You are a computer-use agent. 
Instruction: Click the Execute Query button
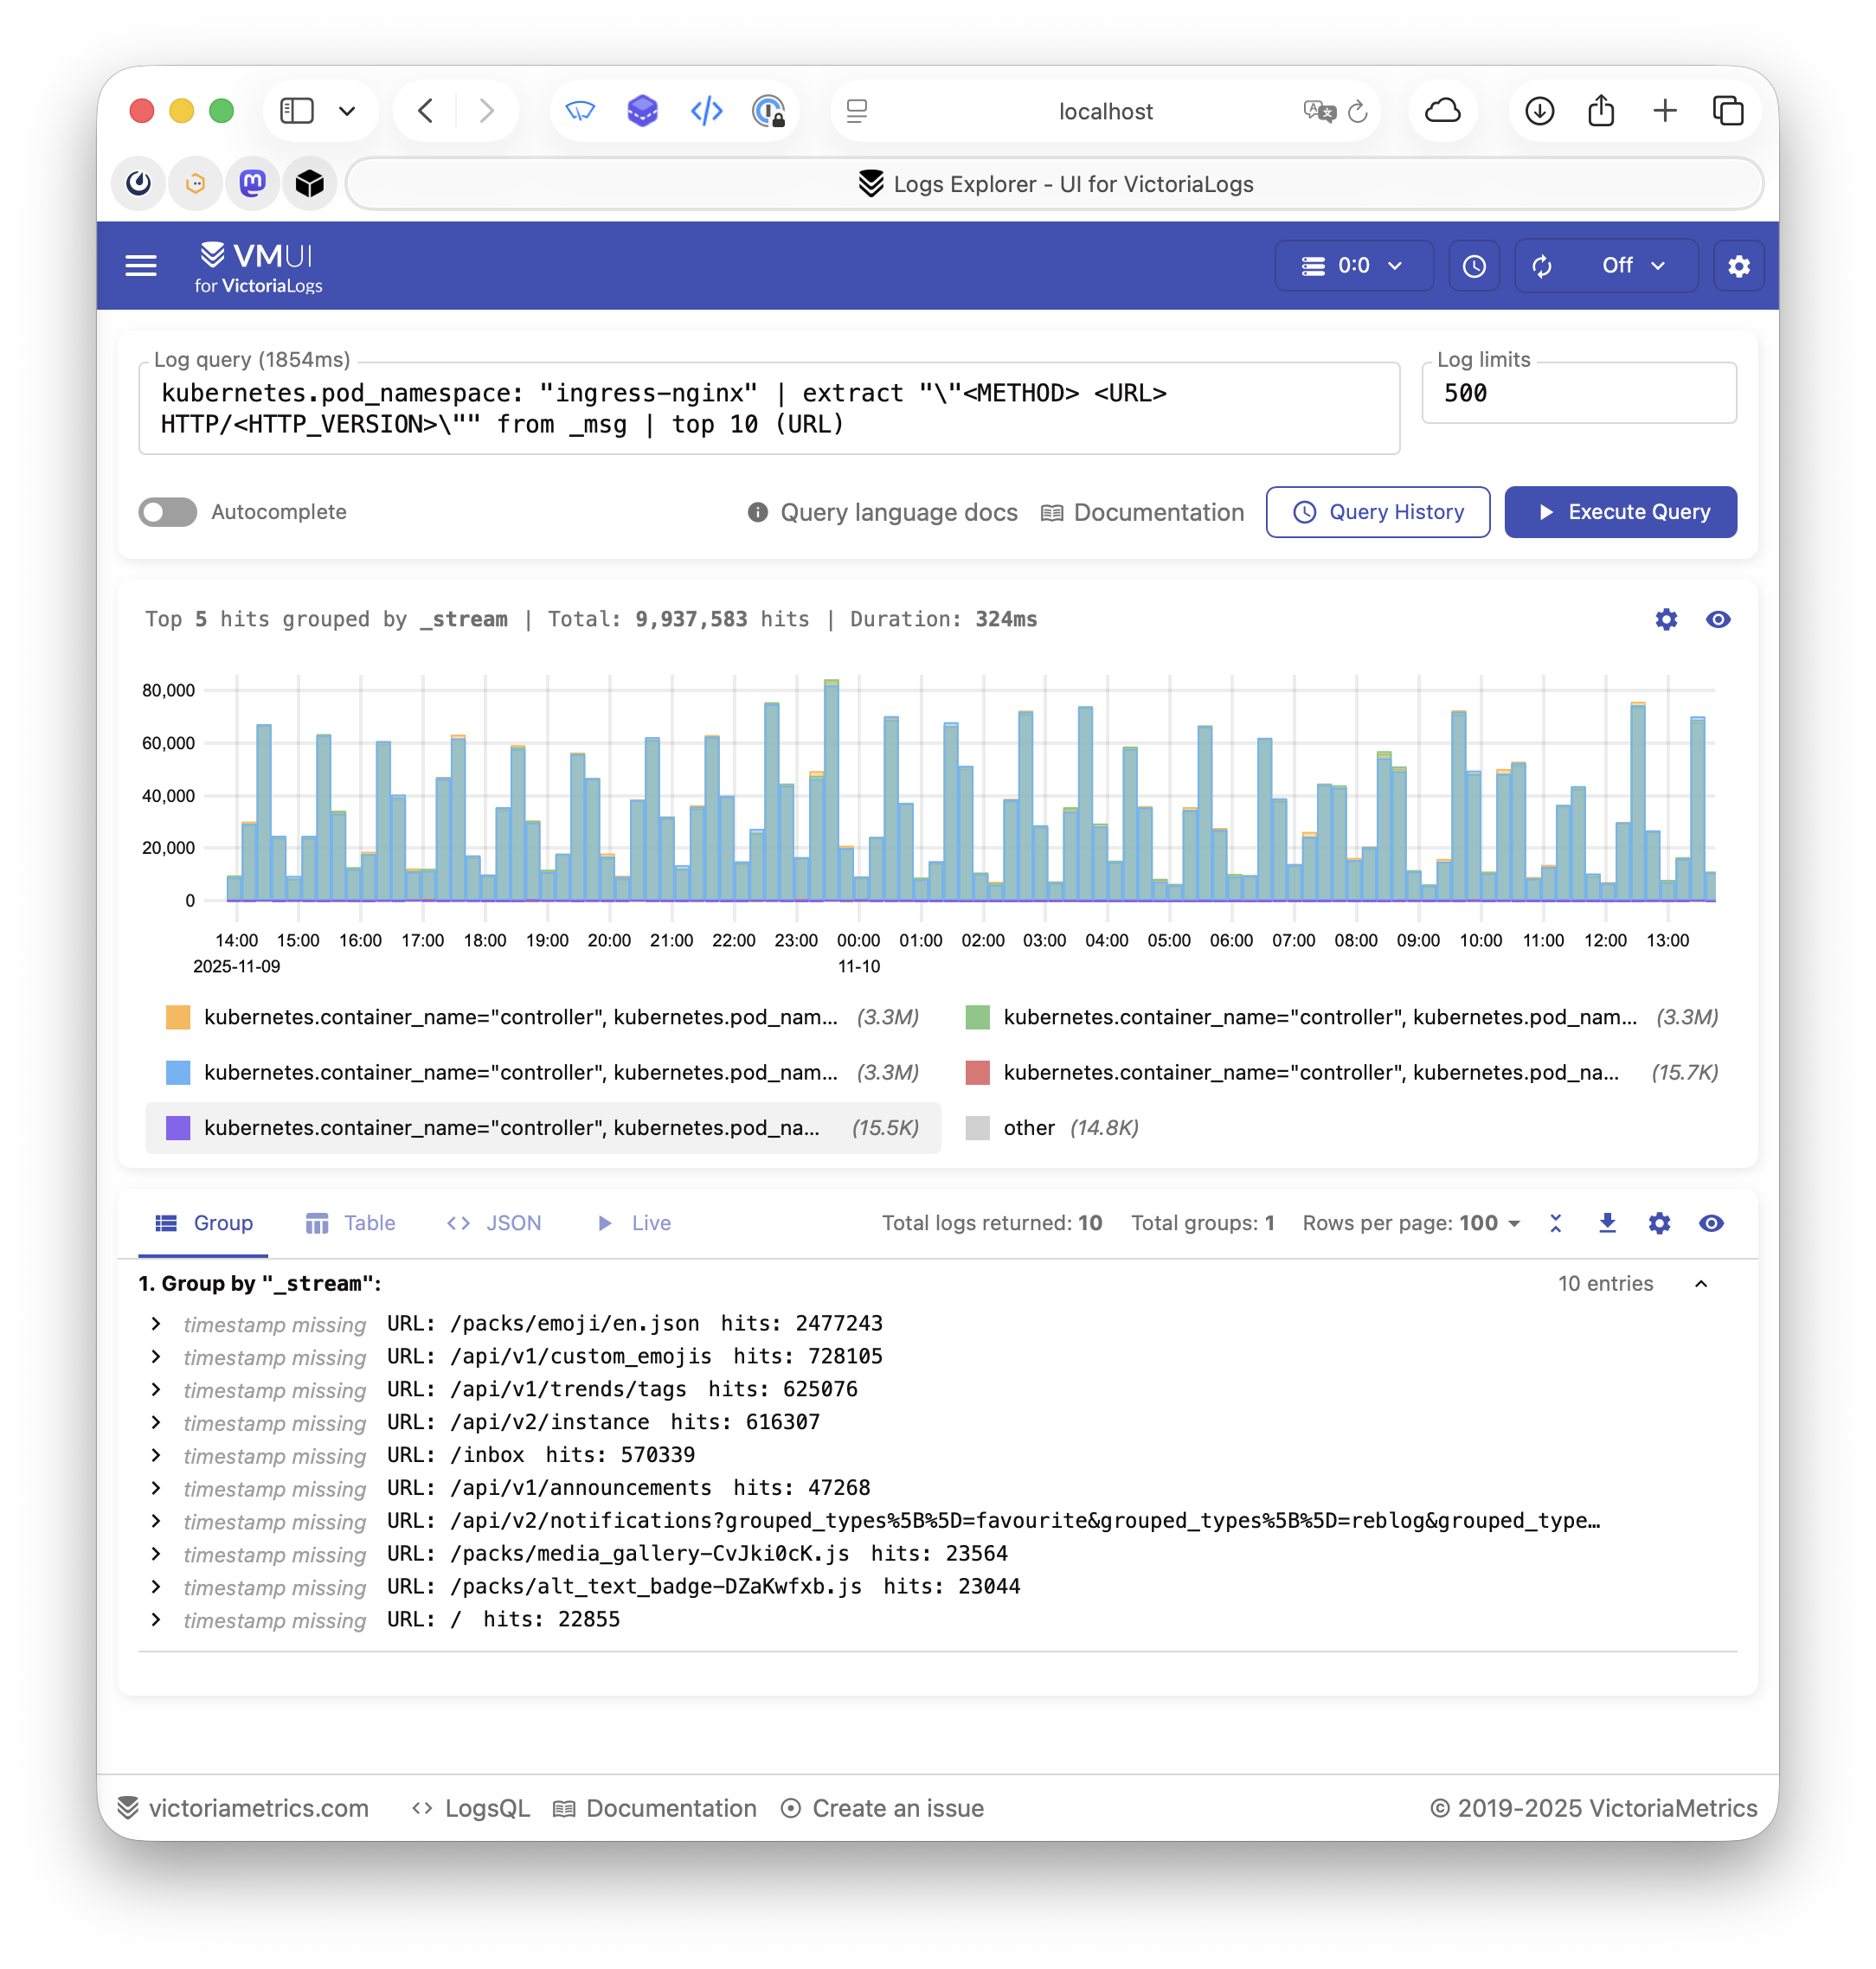(x=1620, y=512)
